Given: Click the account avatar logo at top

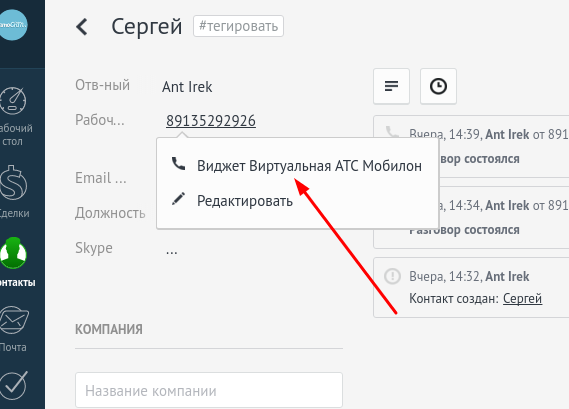Looking at the screenshot, I should [x=13, y=25].
